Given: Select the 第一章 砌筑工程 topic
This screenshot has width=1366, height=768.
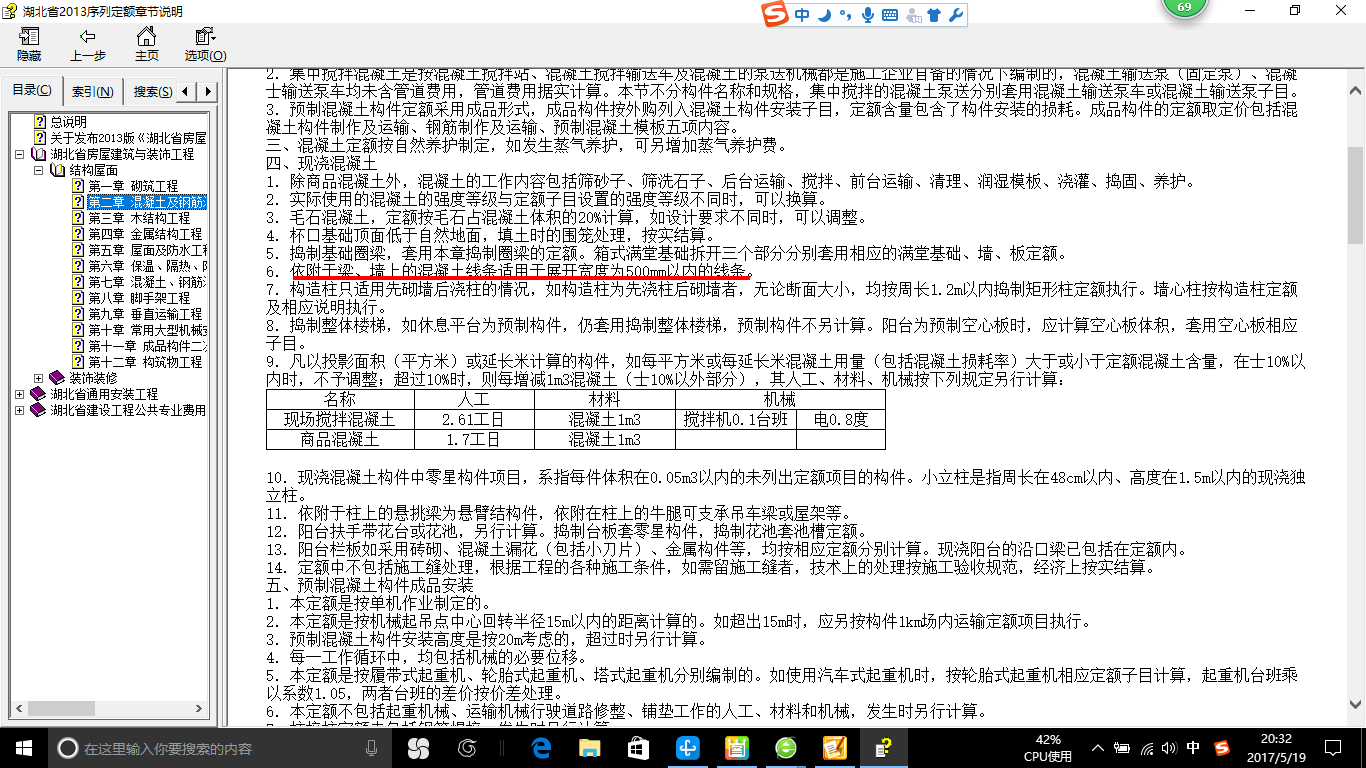Looking at the screenshot, I should (x=133, y=186).
